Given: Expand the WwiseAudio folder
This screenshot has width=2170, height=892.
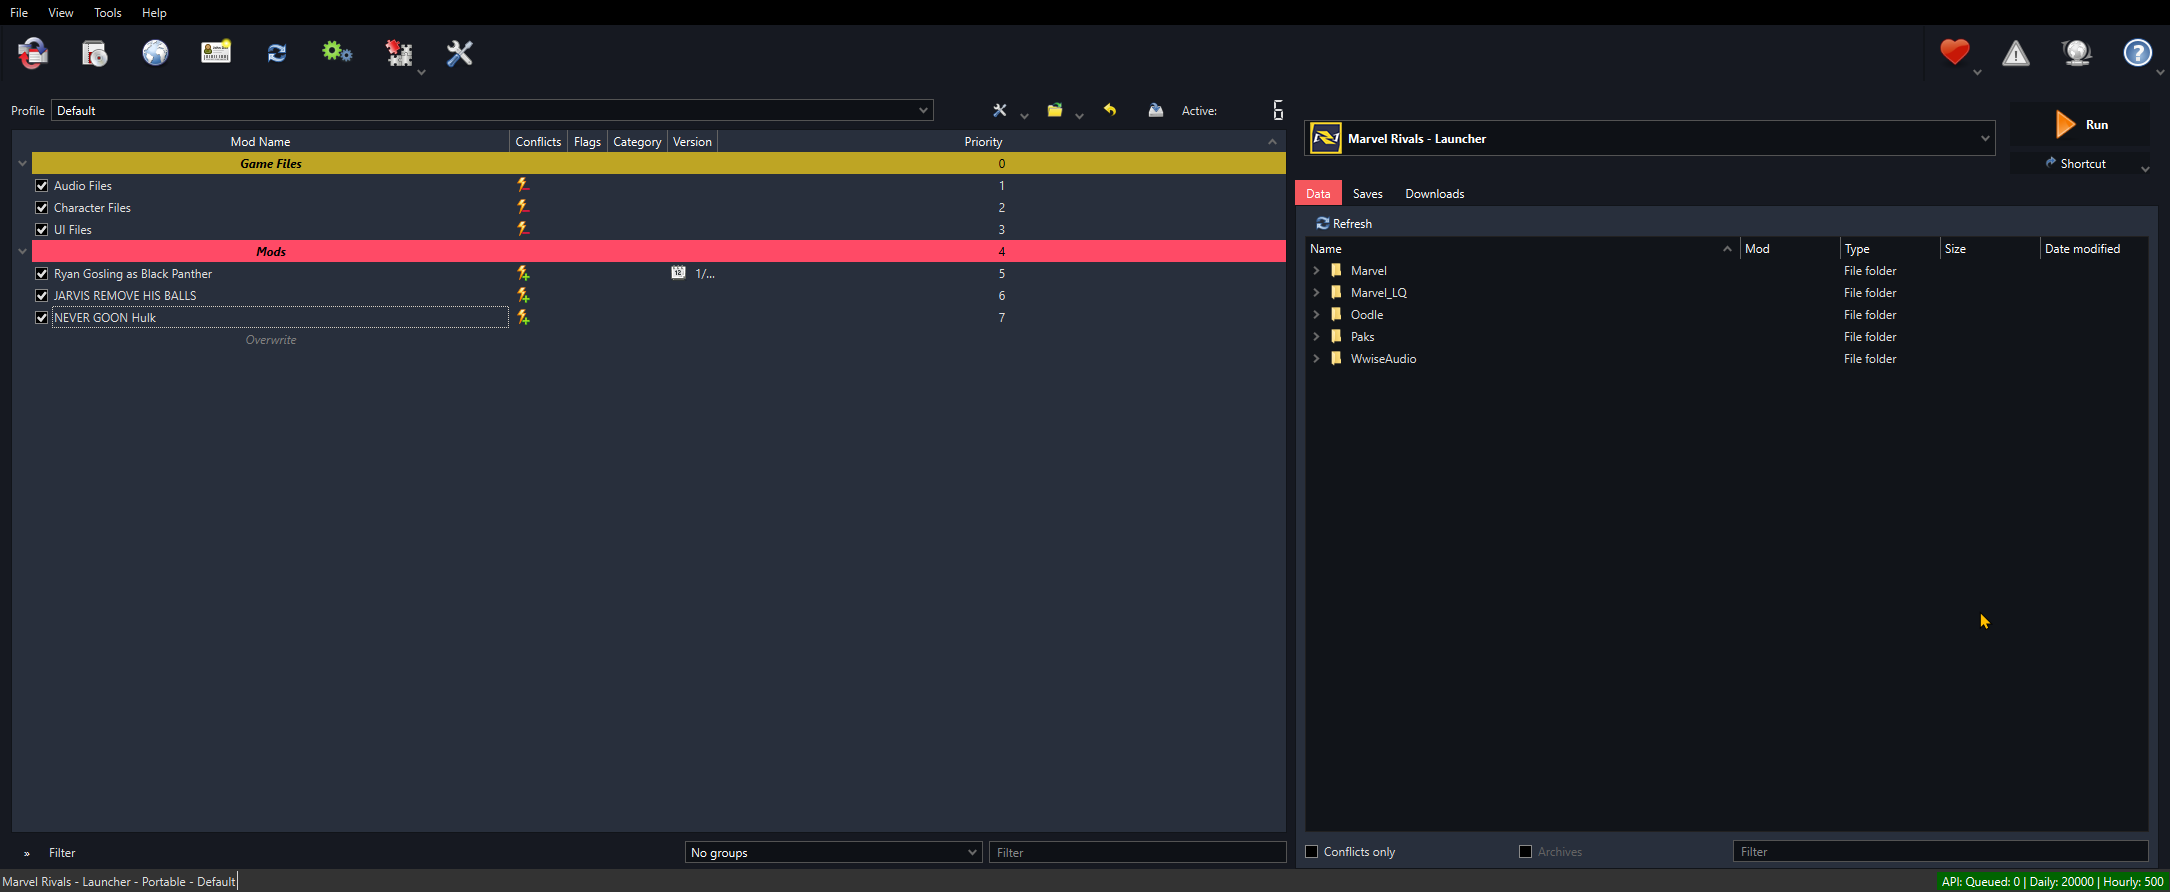Looking at the screenshot, I should tap(1317, 359).
